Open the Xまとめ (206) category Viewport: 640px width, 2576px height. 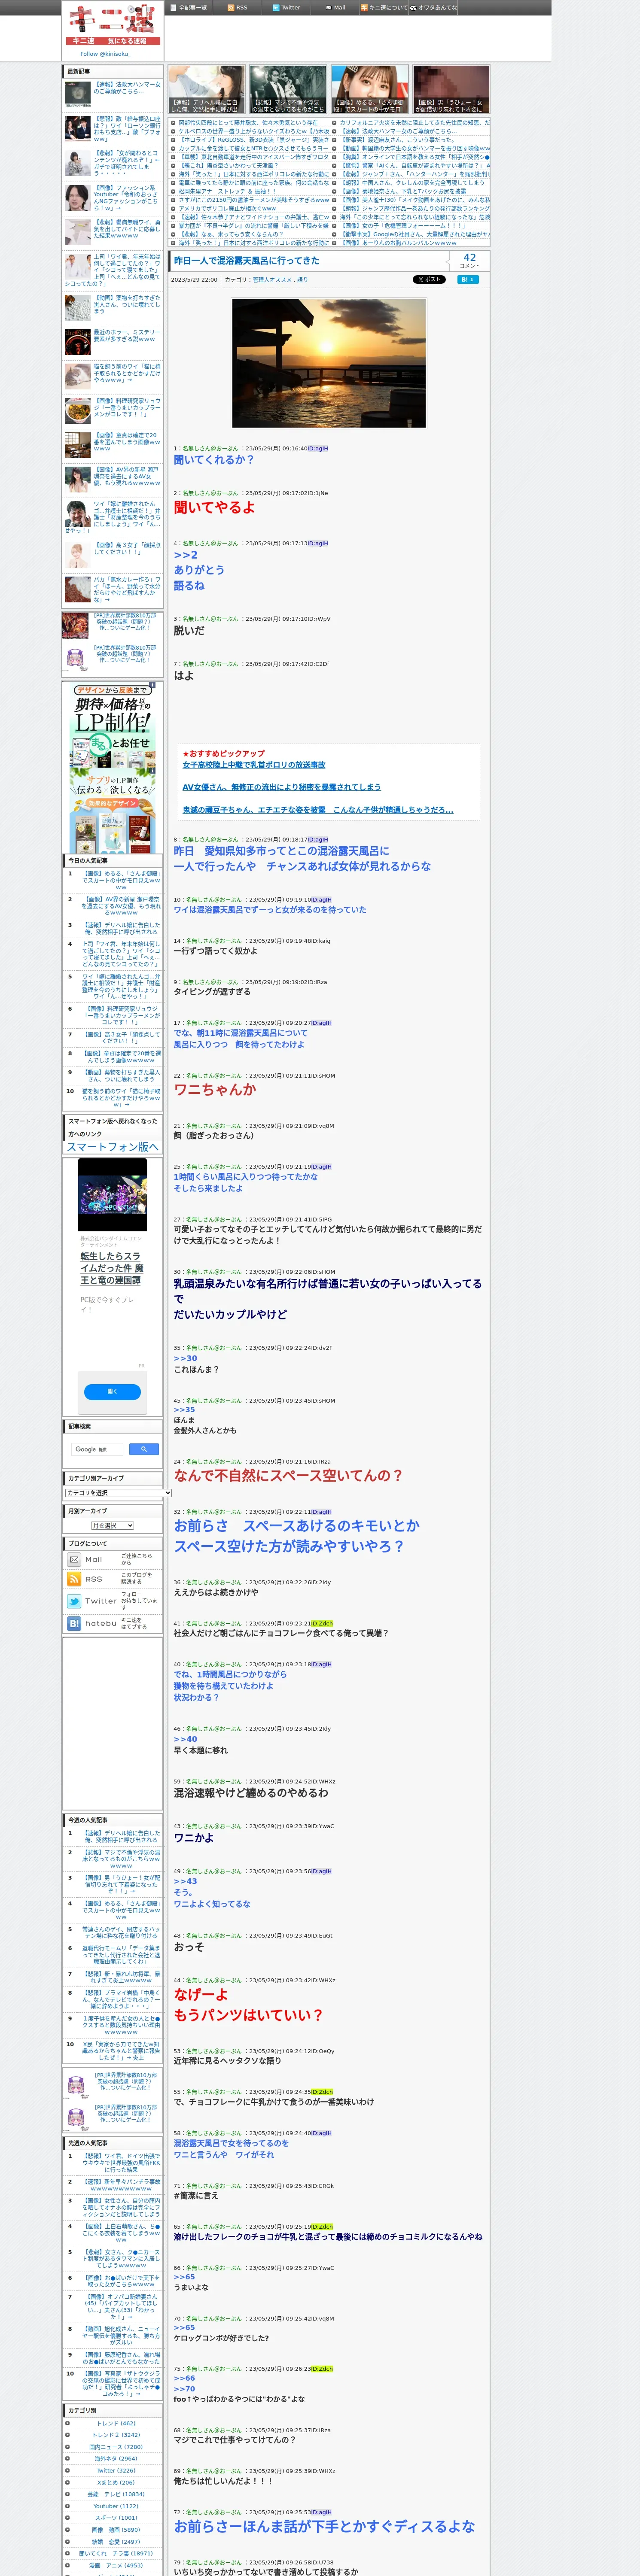116,2482
